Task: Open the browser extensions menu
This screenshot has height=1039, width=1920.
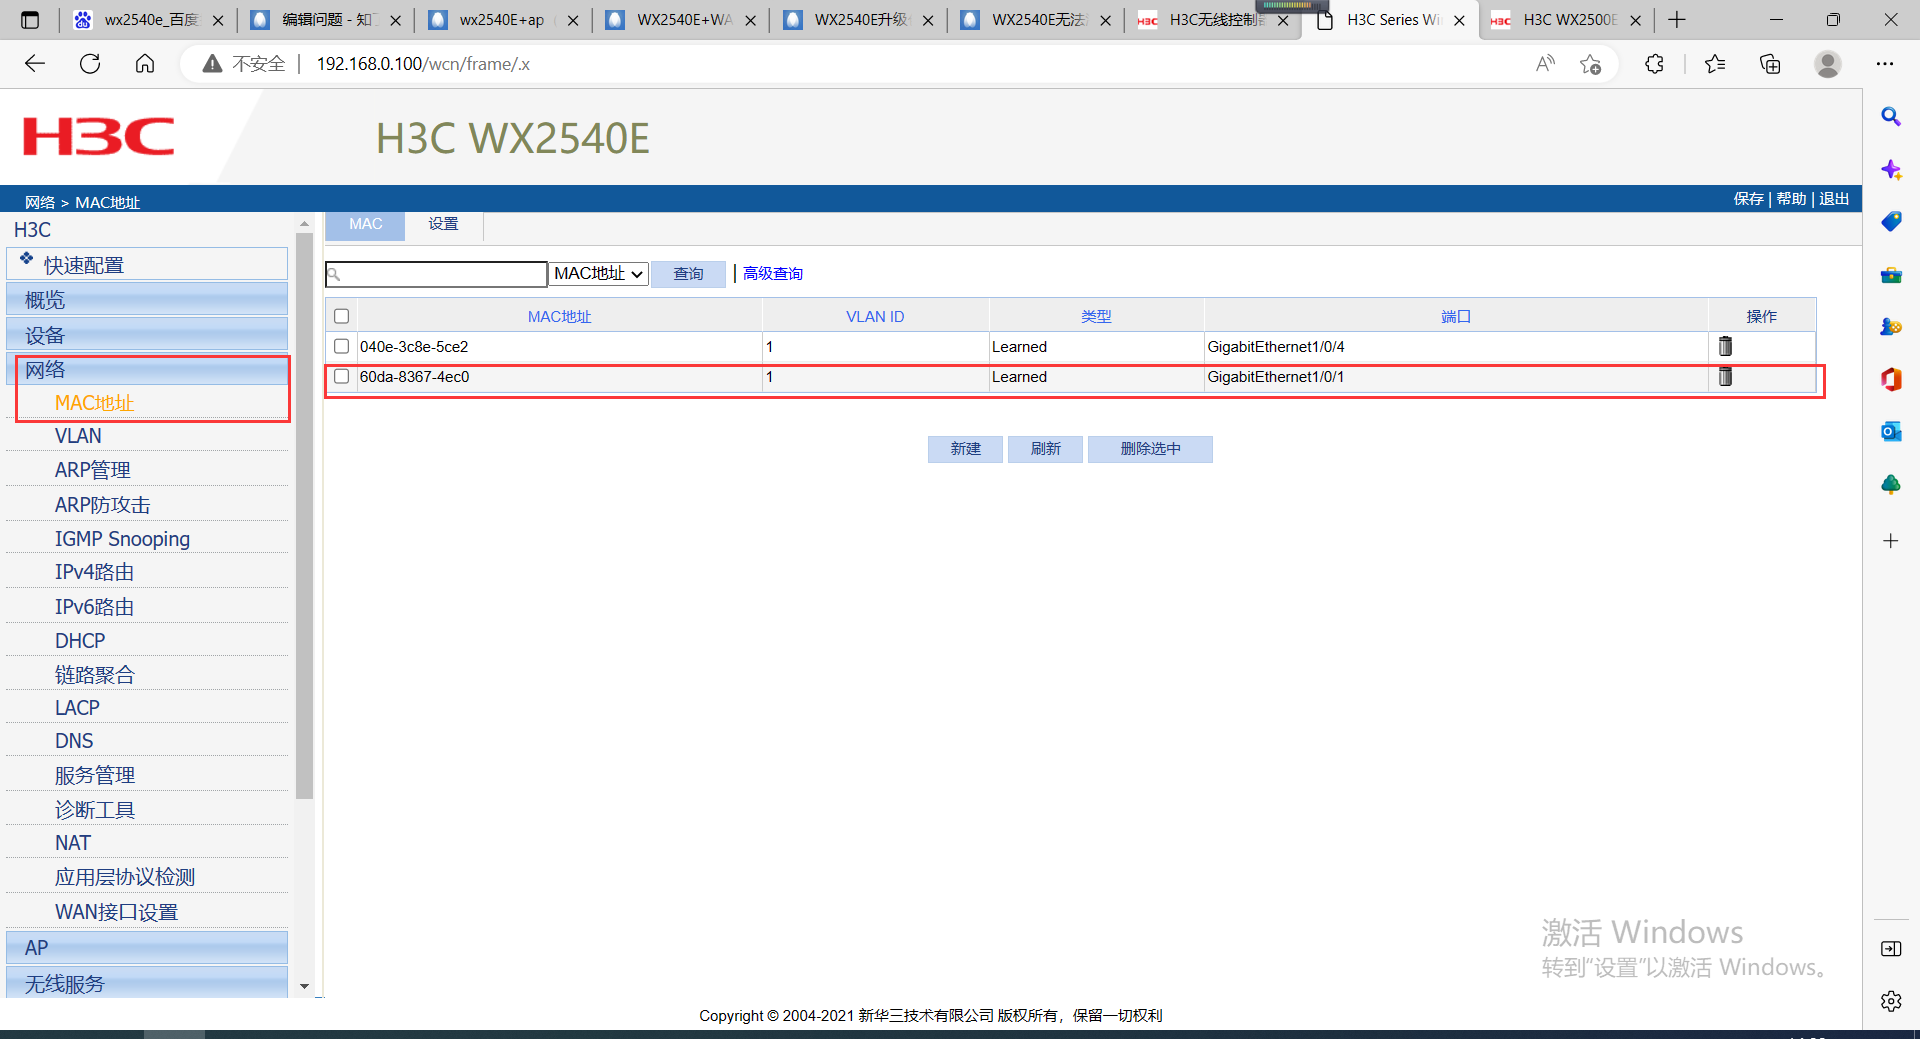Action: pyautogui.click(x=1654, y=64)
